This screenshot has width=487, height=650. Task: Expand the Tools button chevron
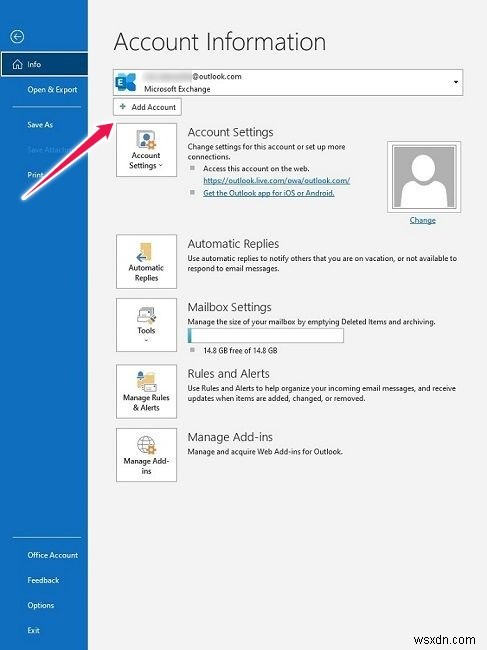point(146,340)
